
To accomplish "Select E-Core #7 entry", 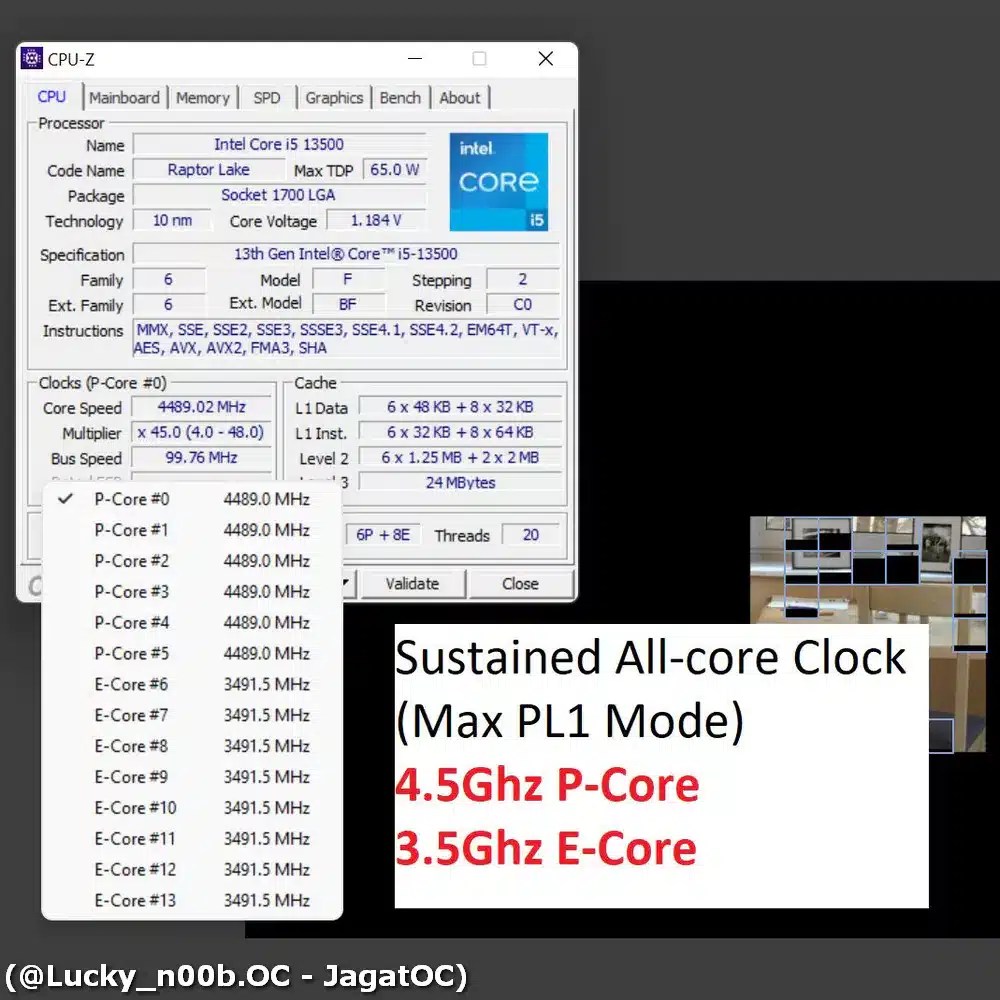I will (x=192, y=715).
